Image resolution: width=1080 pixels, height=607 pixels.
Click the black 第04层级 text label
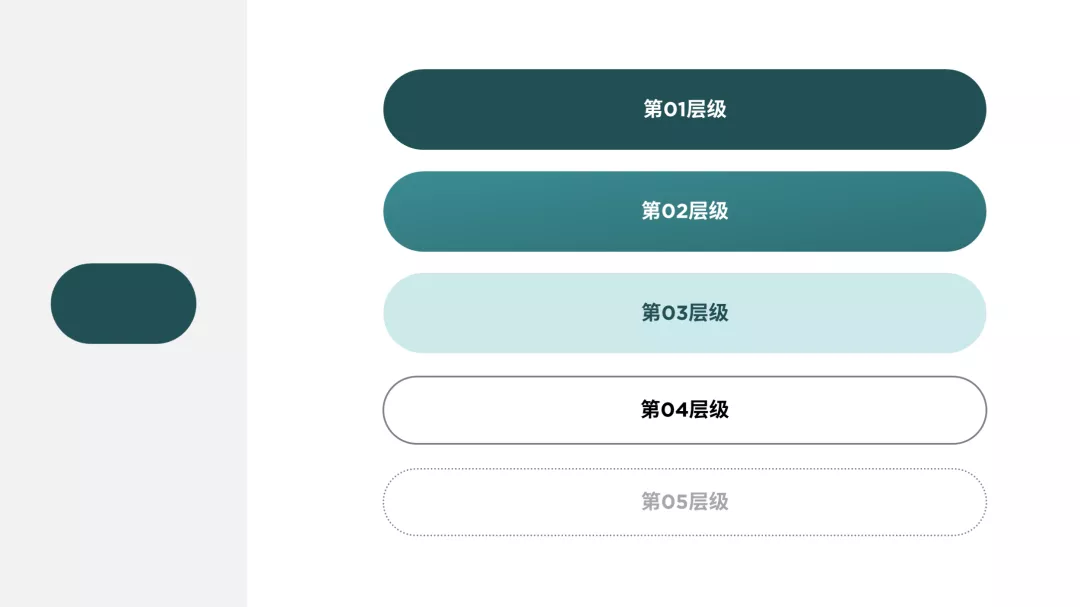coord(685,409)
